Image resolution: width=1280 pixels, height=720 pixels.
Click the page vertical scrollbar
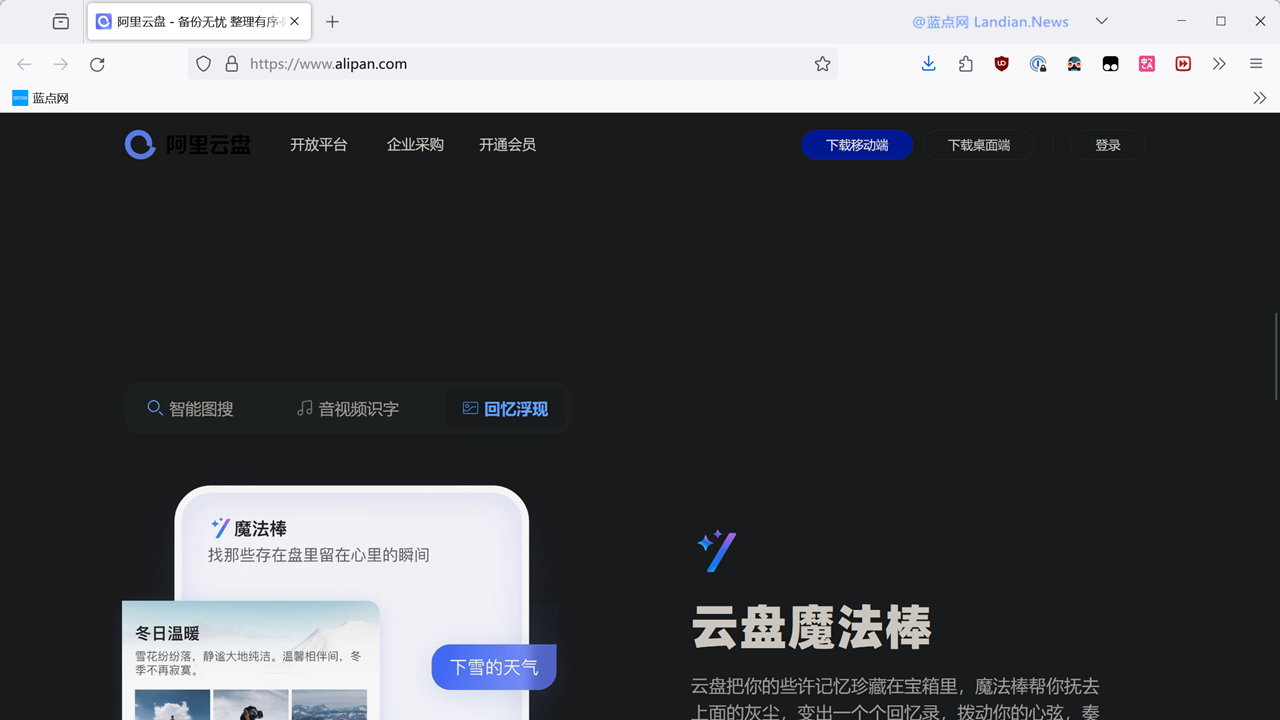[1275, 357]
